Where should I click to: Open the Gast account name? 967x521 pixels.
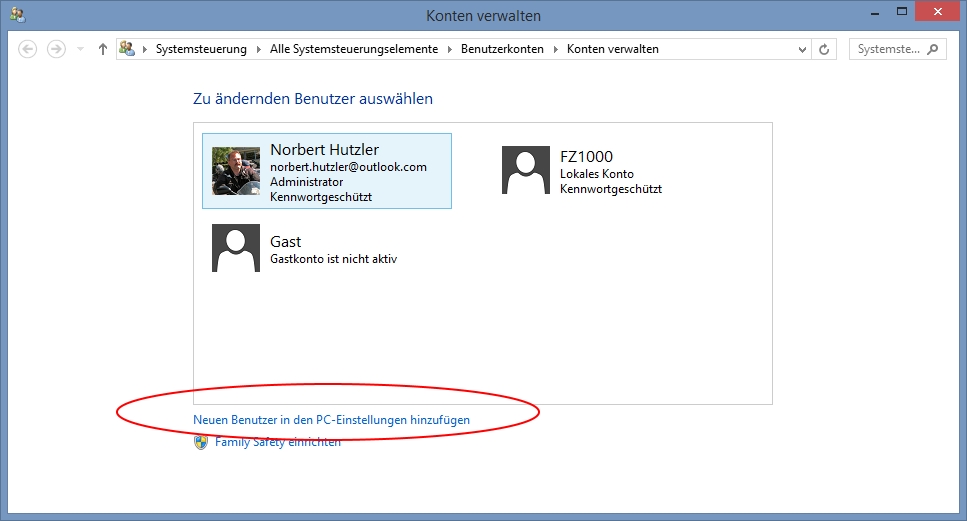pyautogui.click(x=286, y=242)
